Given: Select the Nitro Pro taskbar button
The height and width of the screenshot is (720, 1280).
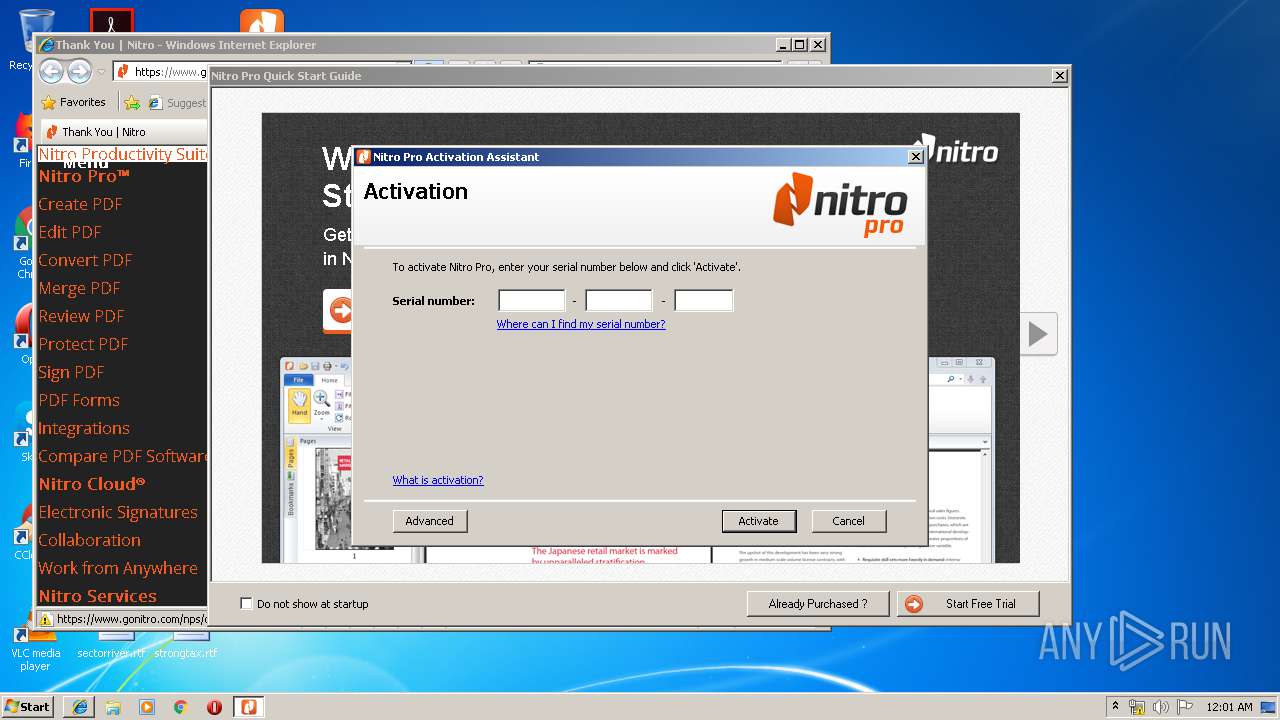Looking at the screenshot, I should pos(248,707).
